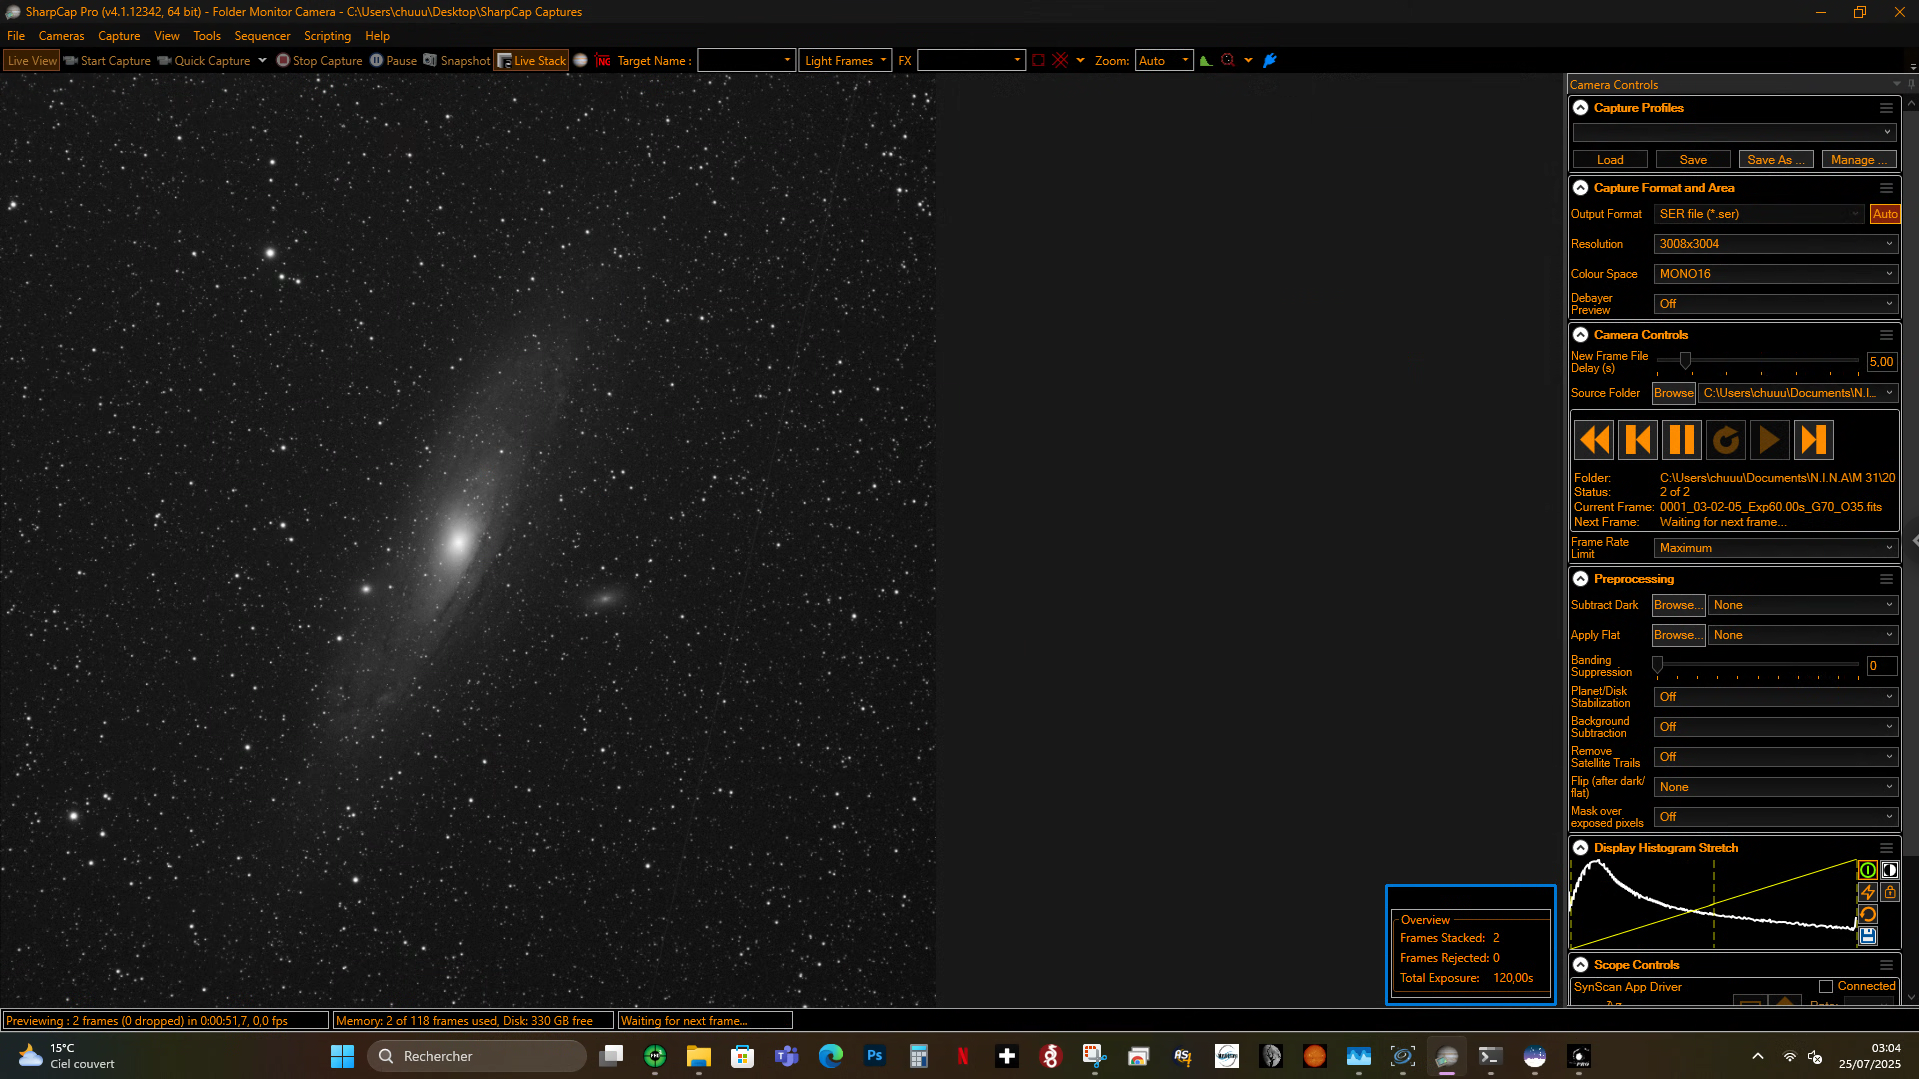Click the Target Name input field
The image size is (1919, 1079).
[x=746, y=61]
